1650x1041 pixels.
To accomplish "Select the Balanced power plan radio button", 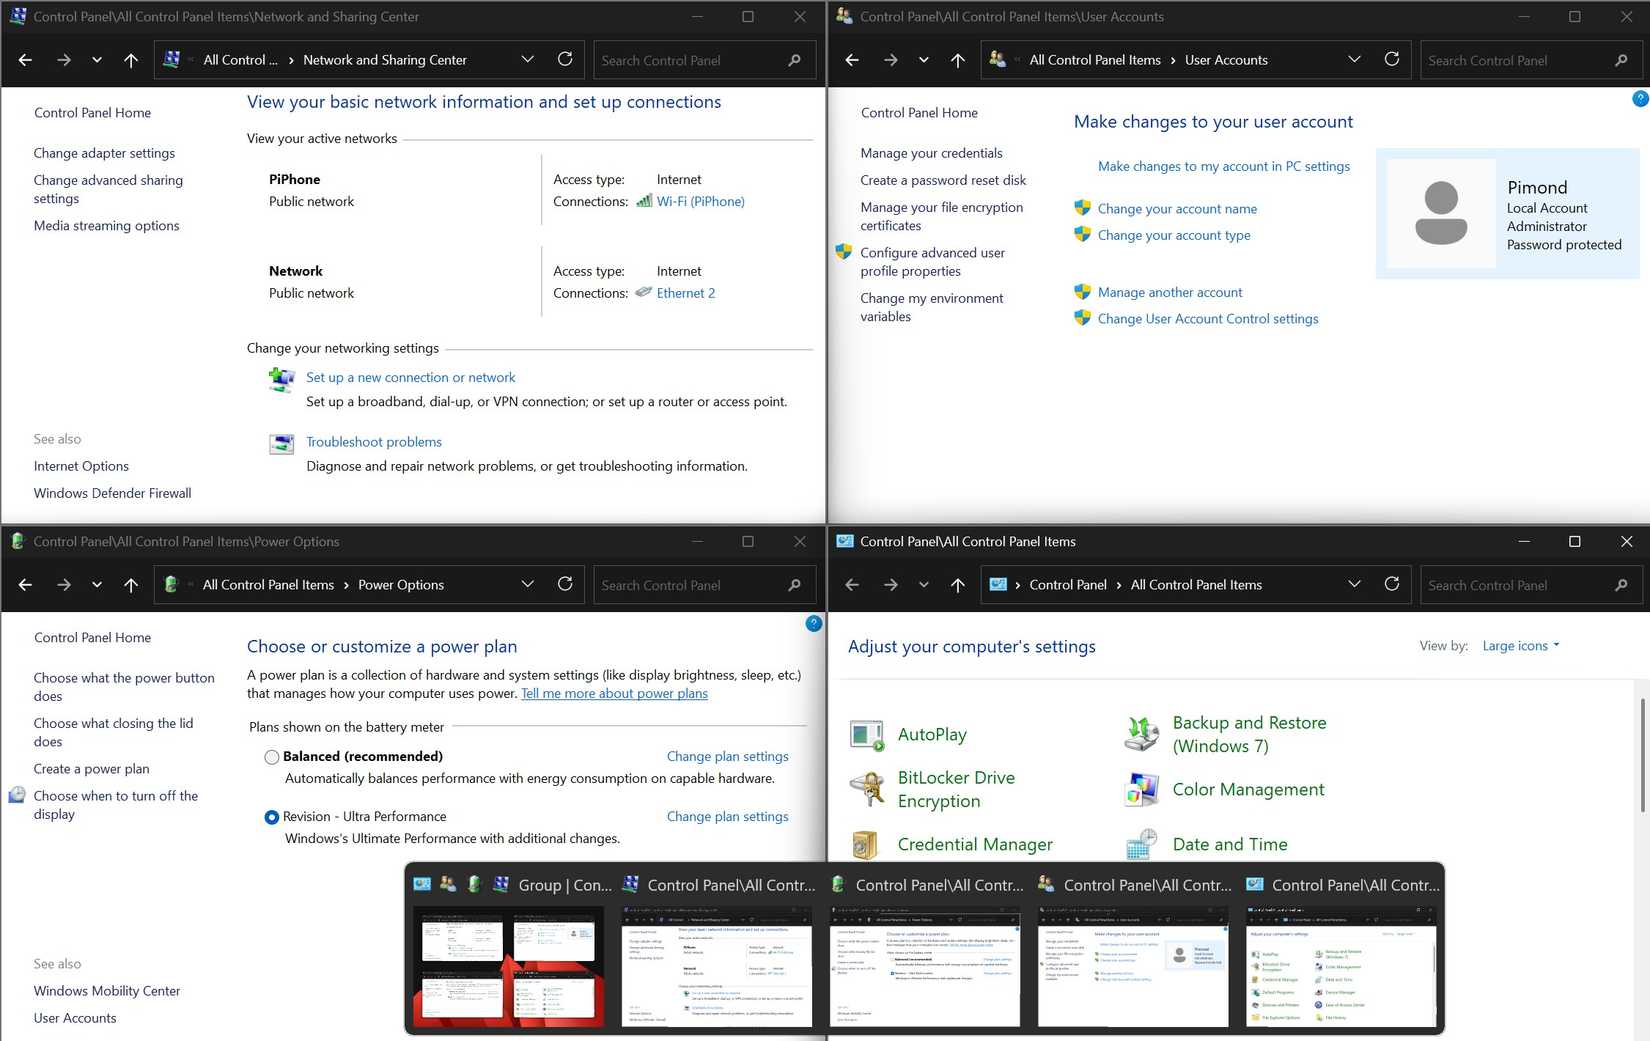I will pyautogui.click(x=271, y=757).
